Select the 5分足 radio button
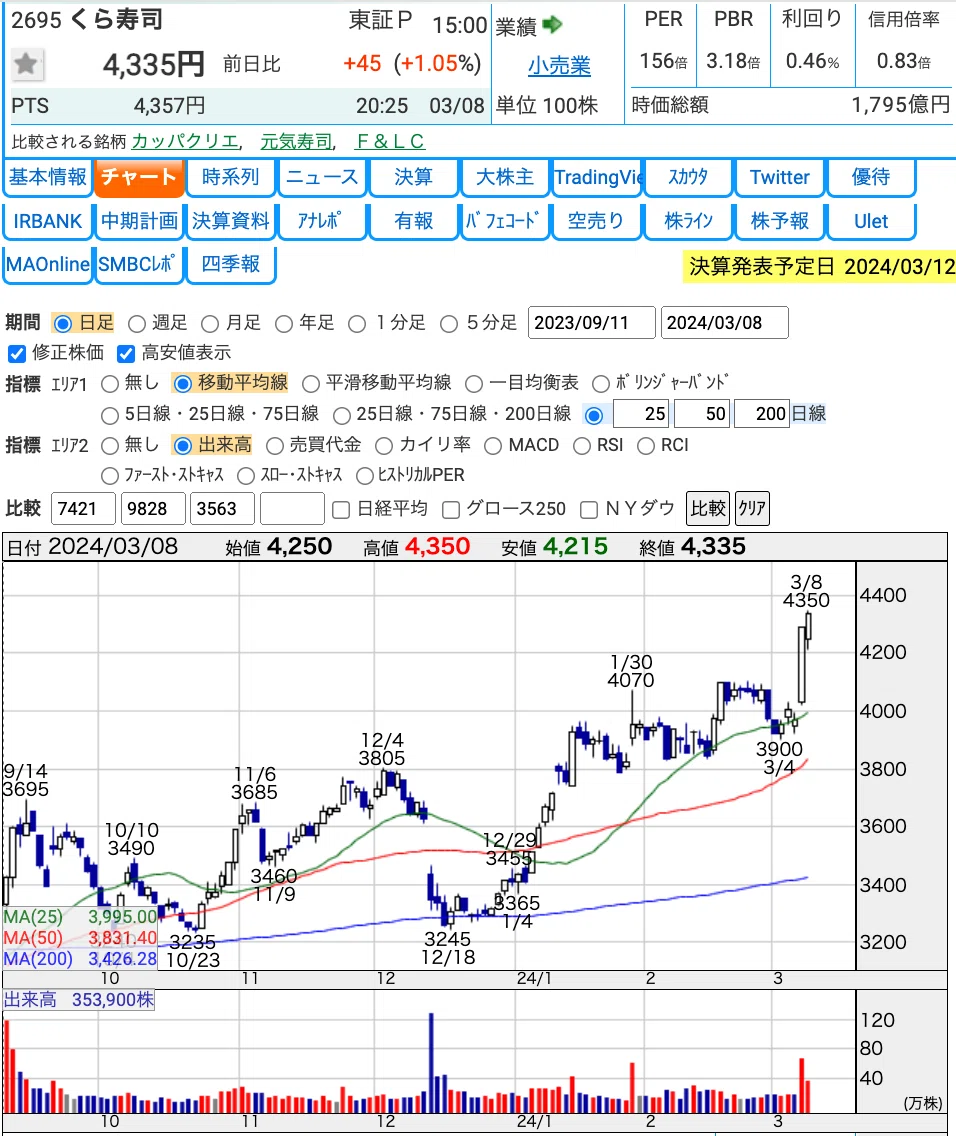956x1136 pixels. coord(449,323)
